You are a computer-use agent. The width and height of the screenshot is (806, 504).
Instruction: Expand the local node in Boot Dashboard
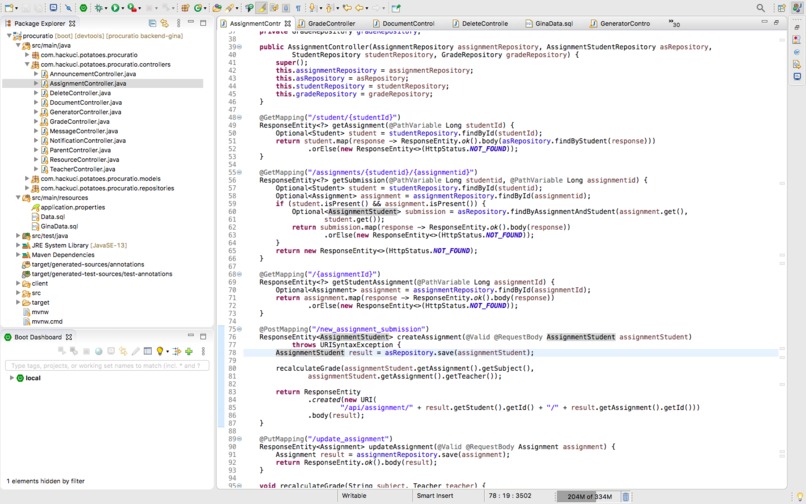point(11,378)
